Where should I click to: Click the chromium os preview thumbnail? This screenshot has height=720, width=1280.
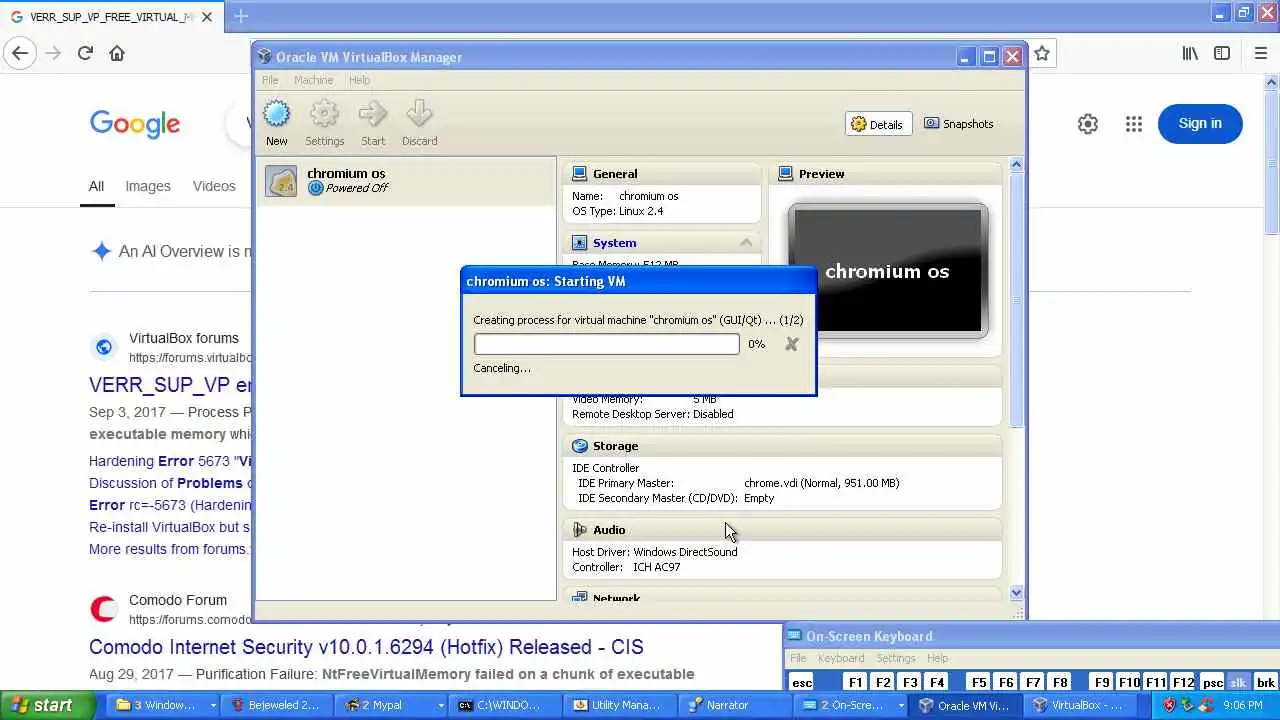coord(888,271)
